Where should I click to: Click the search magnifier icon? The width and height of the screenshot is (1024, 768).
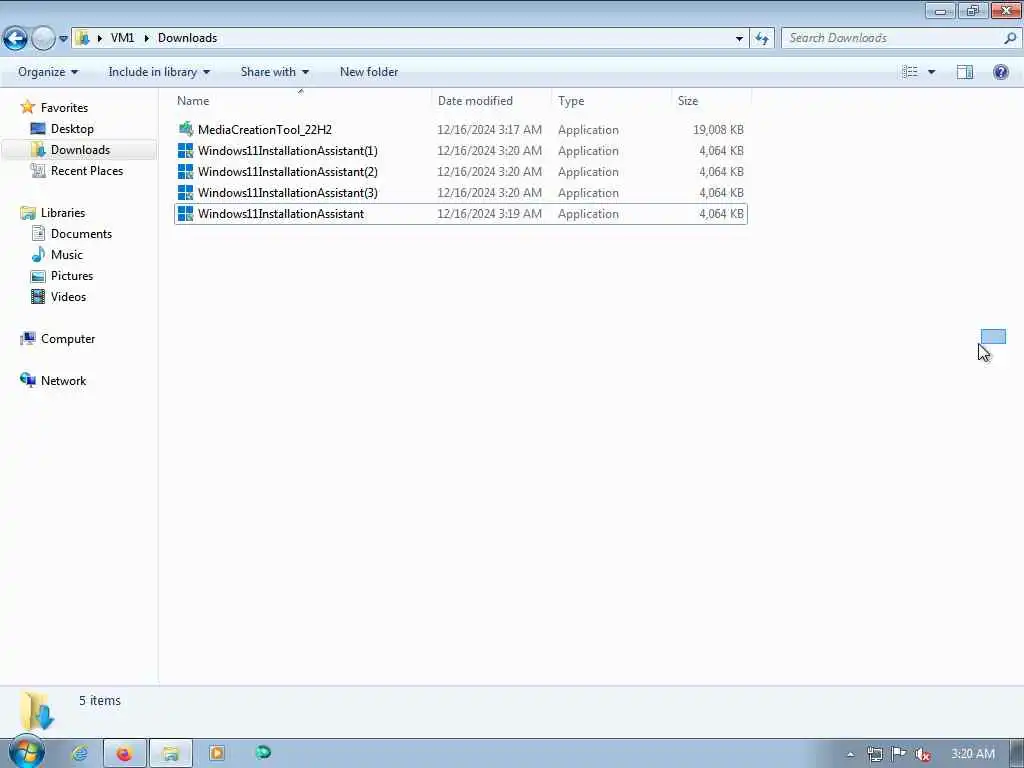click(x=1010, y=38)
